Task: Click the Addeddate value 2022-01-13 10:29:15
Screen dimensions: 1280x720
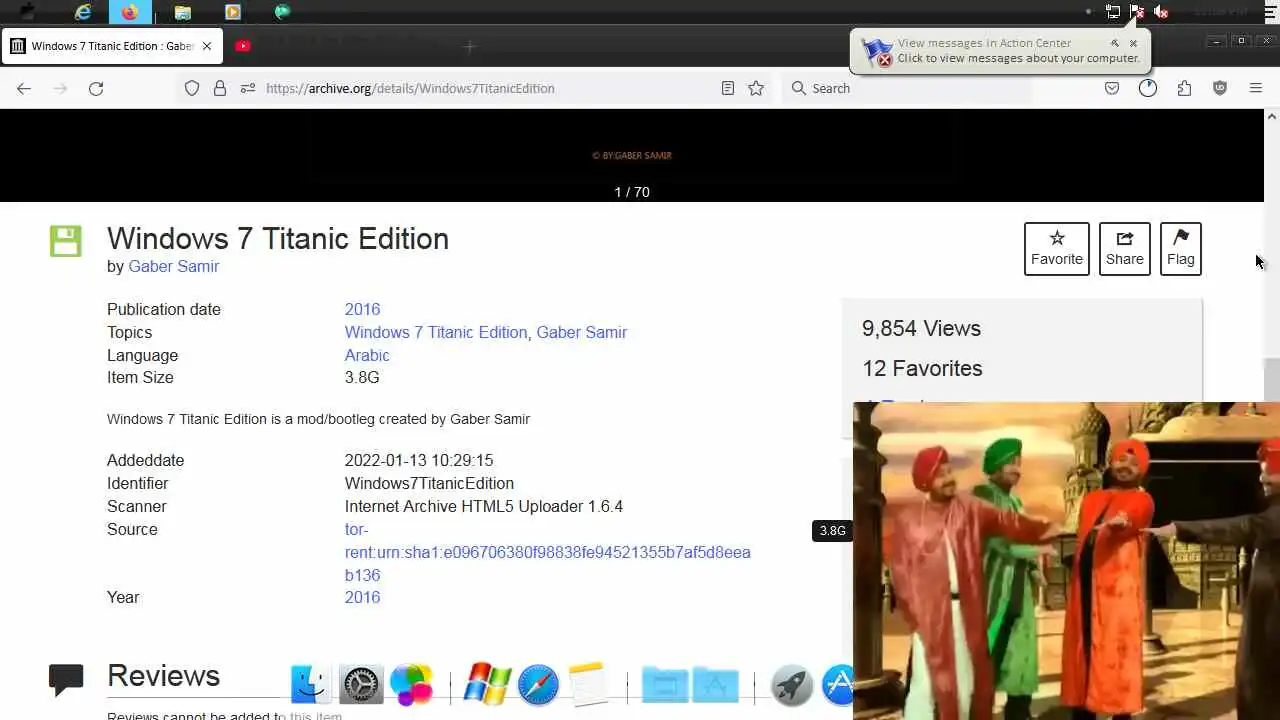Action: pos(419,460)
